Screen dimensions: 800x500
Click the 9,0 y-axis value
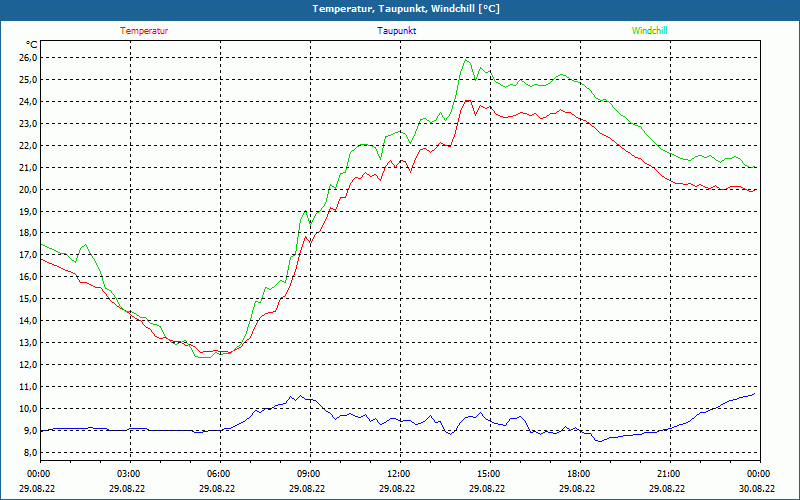[30, 431]
